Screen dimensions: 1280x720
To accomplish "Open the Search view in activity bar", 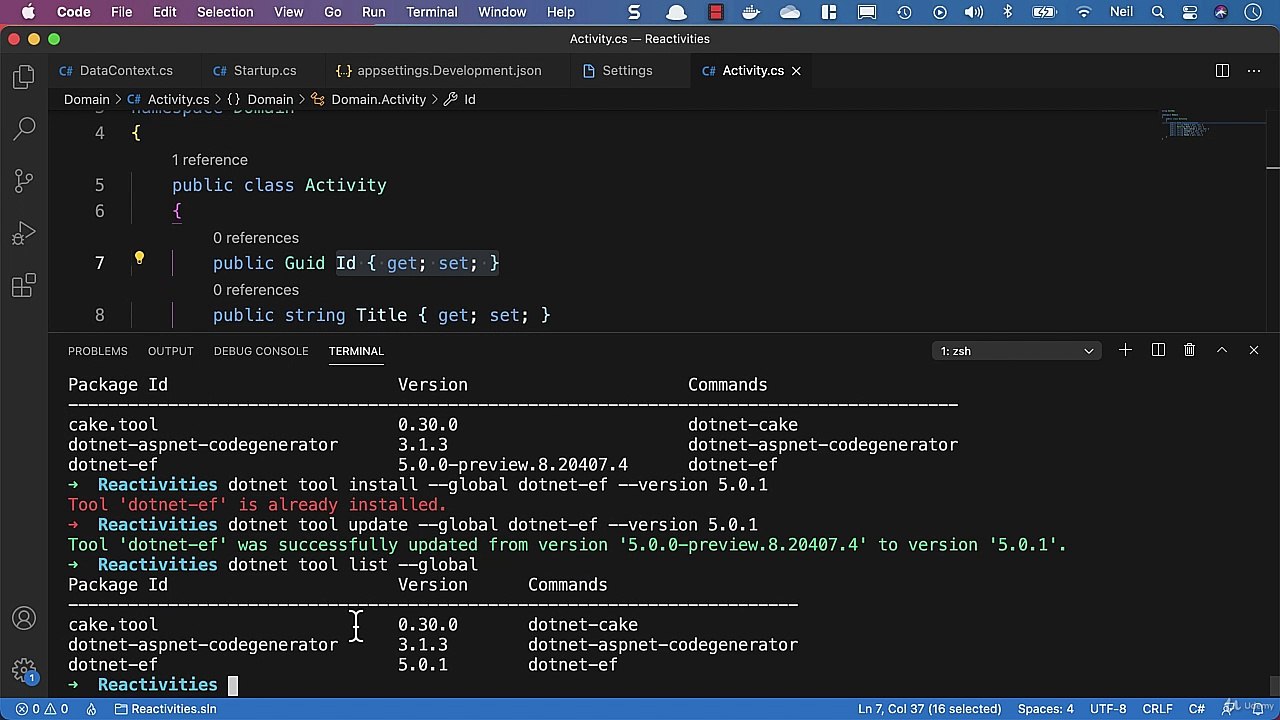I will (x=24, y=129).
